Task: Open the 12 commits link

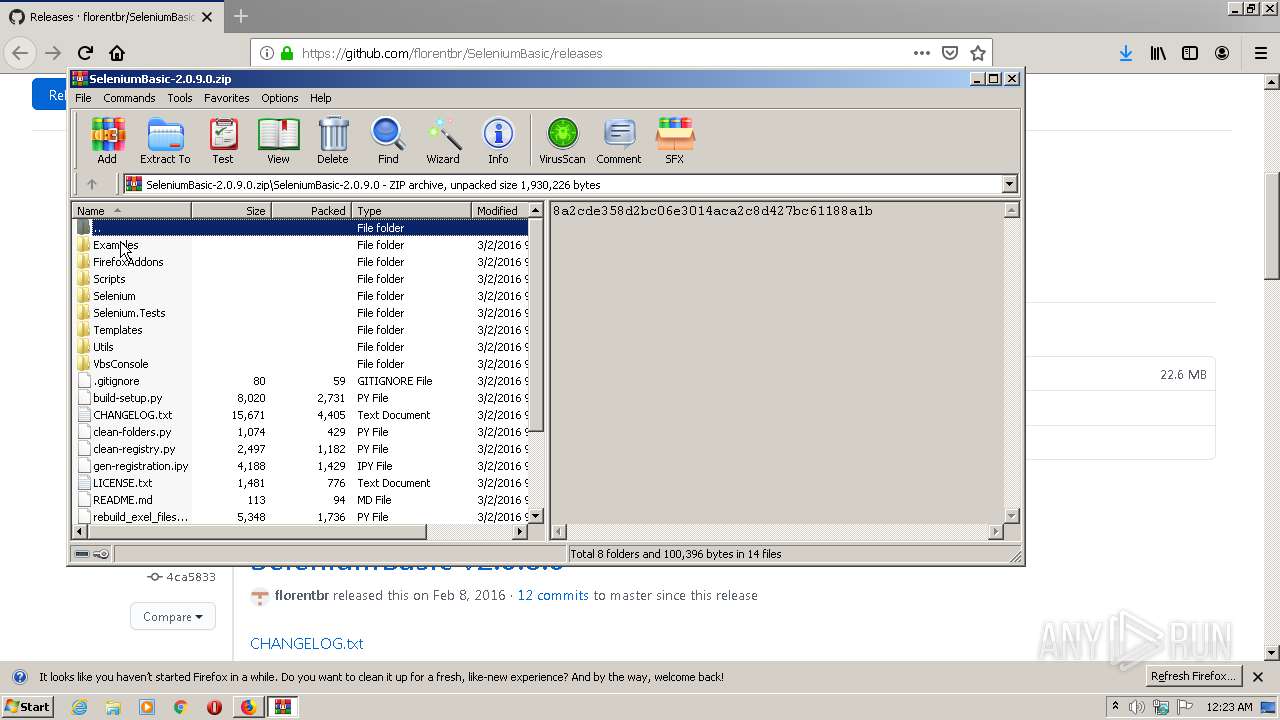Action: 553,595
